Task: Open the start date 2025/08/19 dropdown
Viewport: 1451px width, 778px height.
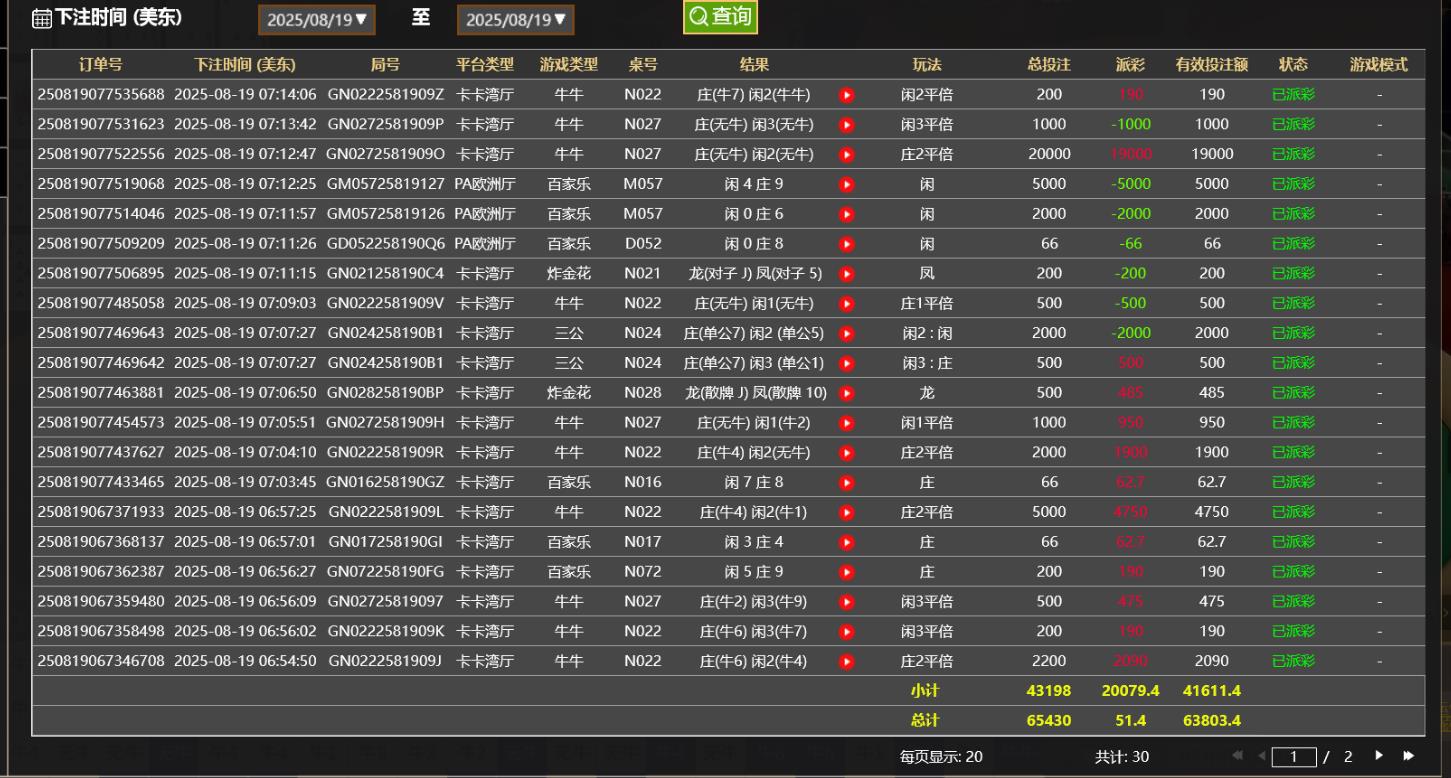Action: point(316,19)
